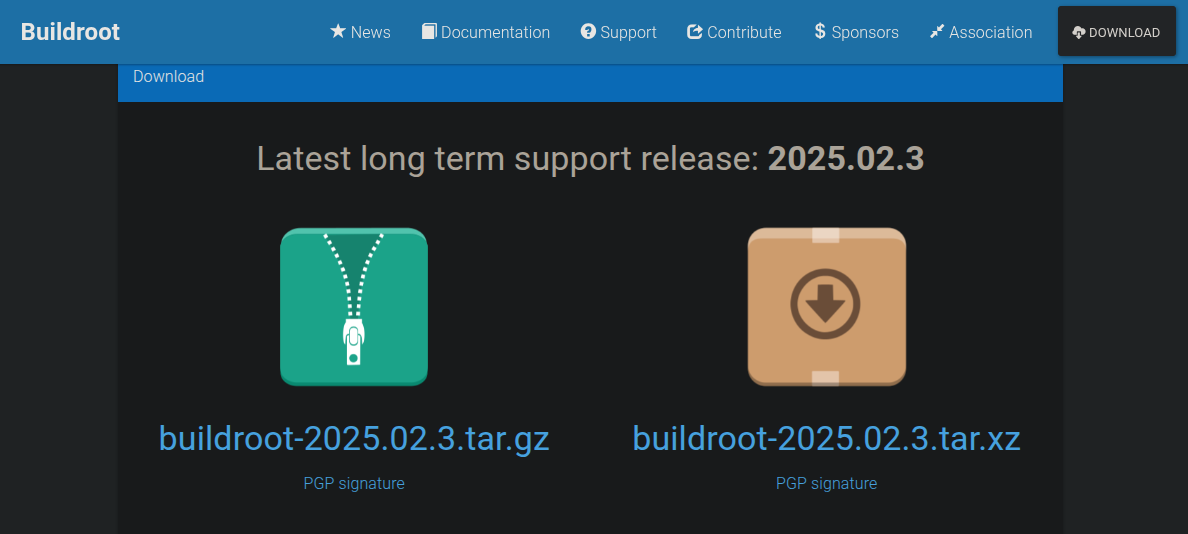Download buildroot-2025.02.3.tar.xz link
The width and height of the screenshot is (1188, 534).
pyautogui.click(x=827, y=439)
